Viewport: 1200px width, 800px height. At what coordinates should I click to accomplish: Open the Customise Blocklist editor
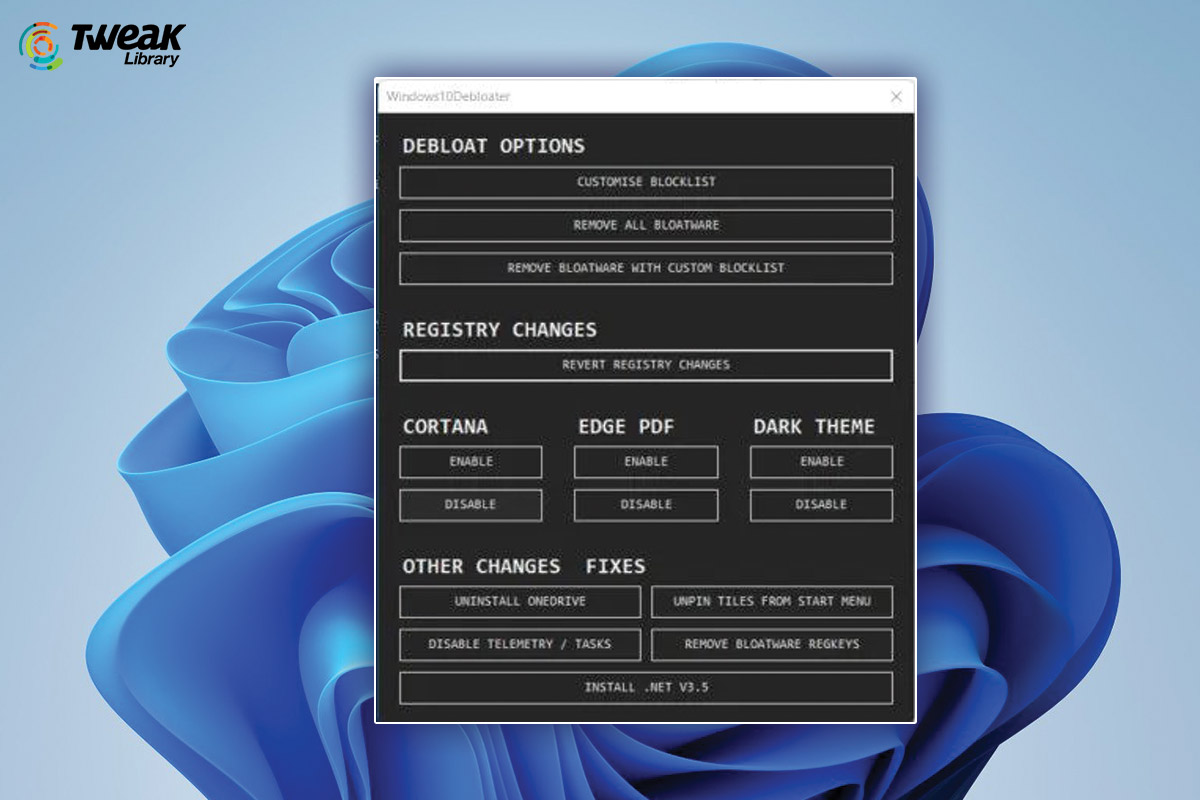646,182
